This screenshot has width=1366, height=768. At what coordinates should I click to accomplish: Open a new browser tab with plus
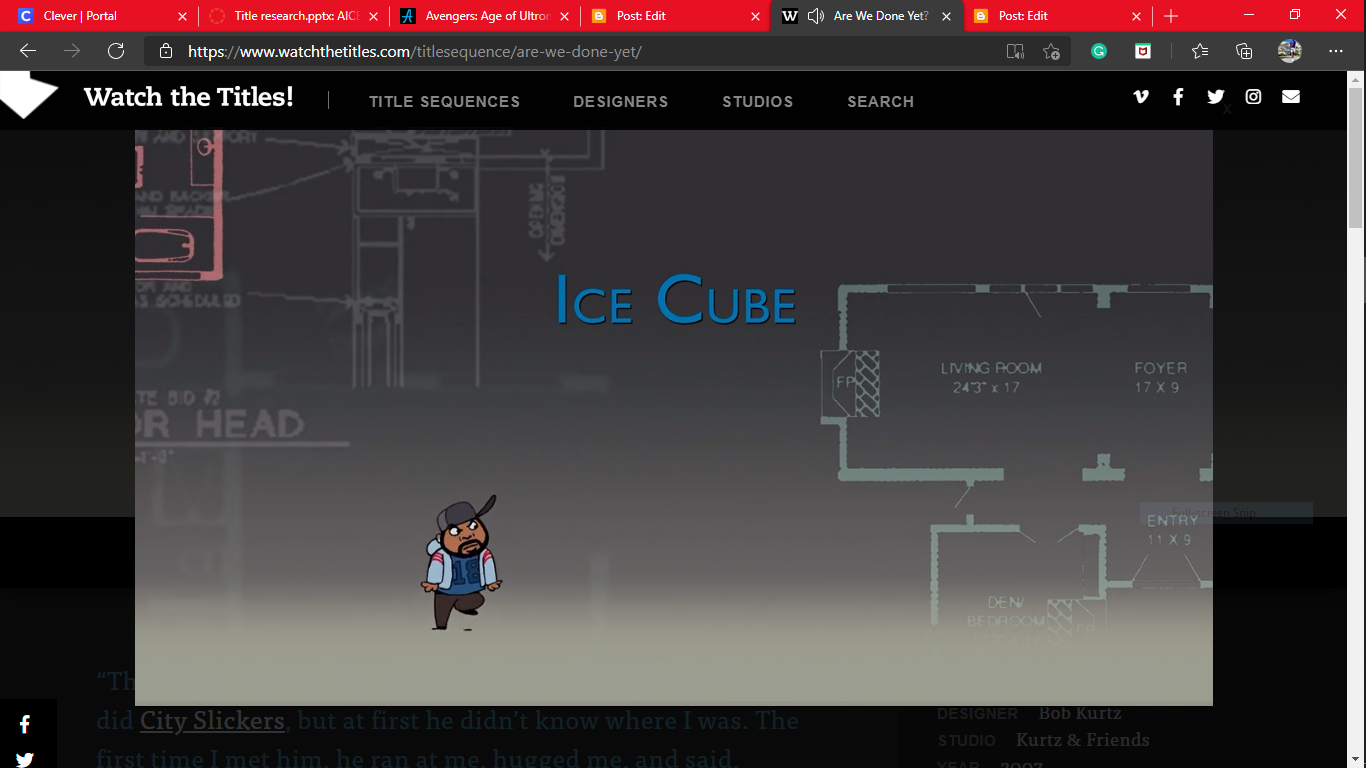pyautogui.click(x=1171, y=16)
